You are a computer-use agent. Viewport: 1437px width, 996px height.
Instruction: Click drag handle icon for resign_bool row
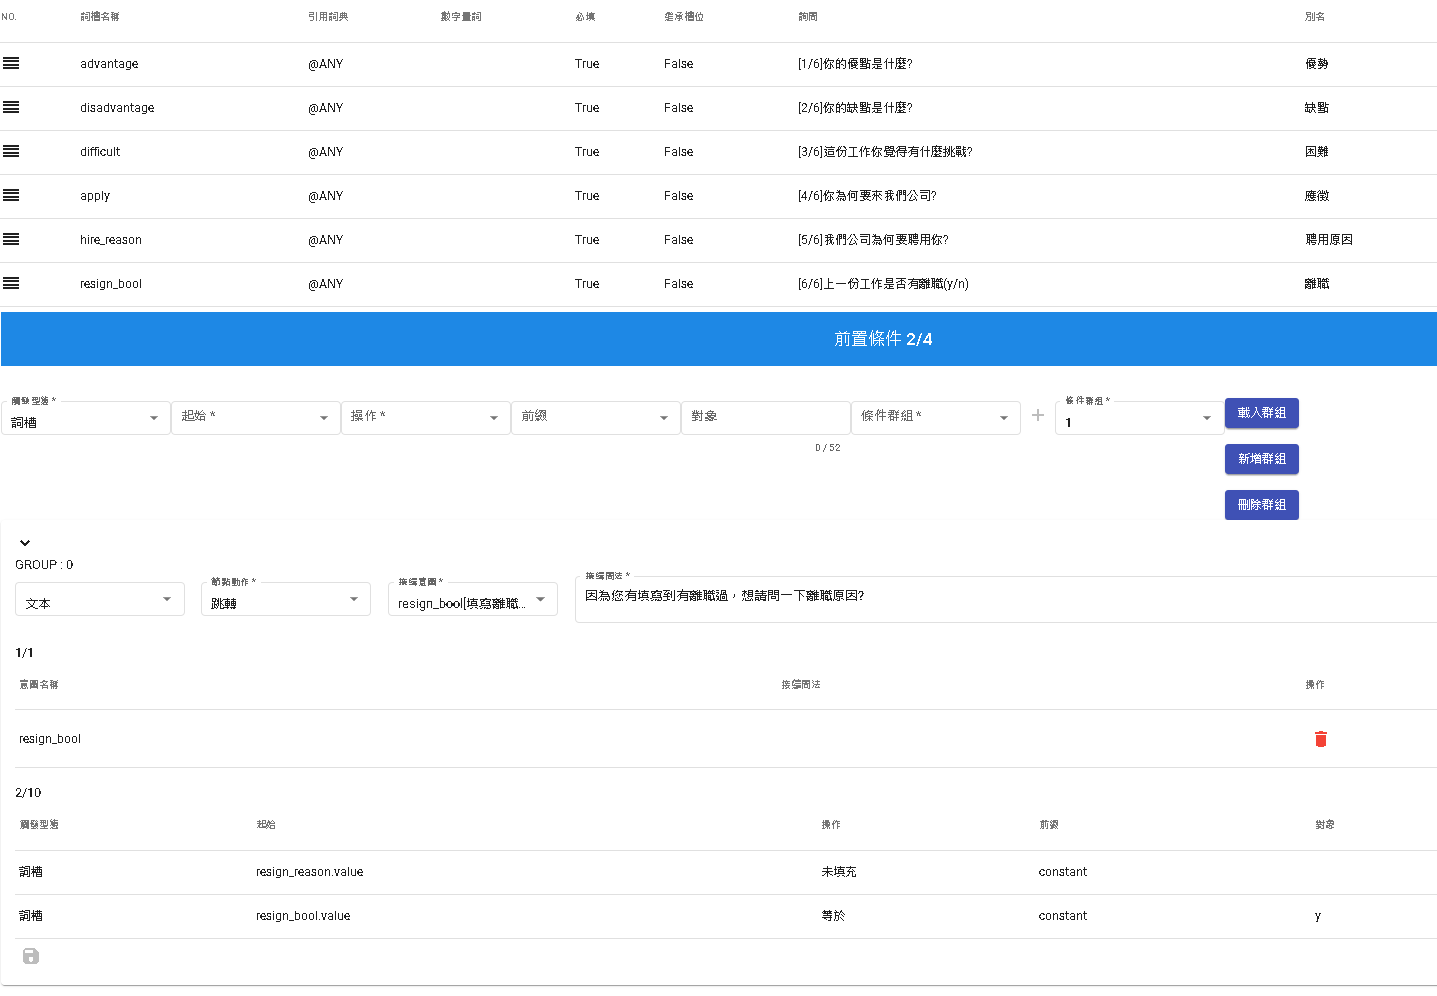click(11, 283)
